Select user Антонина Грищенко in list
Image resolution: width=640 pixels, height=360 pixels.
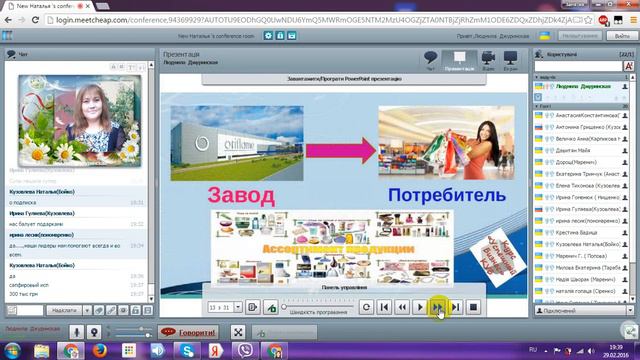pyautogui.click(x=582, y=127)
